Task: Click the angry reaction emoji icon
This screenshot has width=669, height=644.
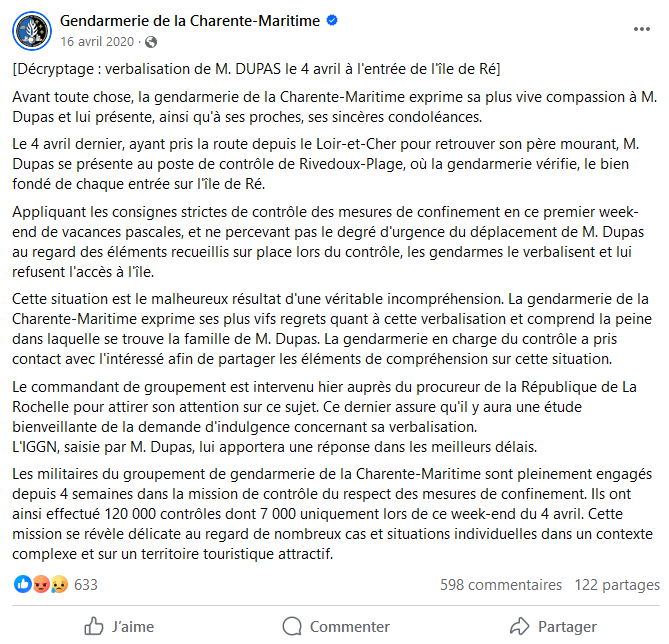Action: pyautogui.click(x=41, y=584)
